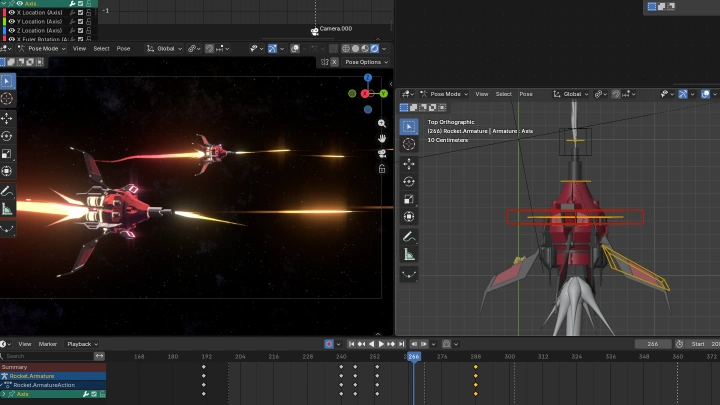Viewport: 720px width, 405px height.
Task: Open Select menu in right viewport header
Action: point(503,94)
